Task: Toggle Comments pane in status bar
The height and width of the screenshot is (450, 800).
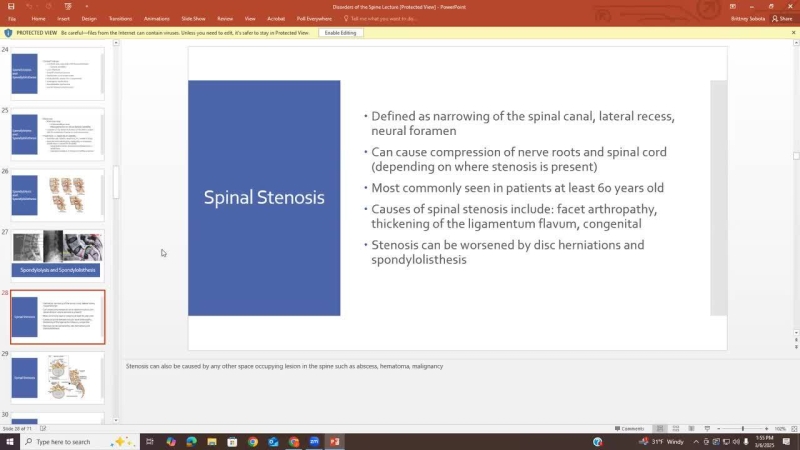Action: pos(632,428)
